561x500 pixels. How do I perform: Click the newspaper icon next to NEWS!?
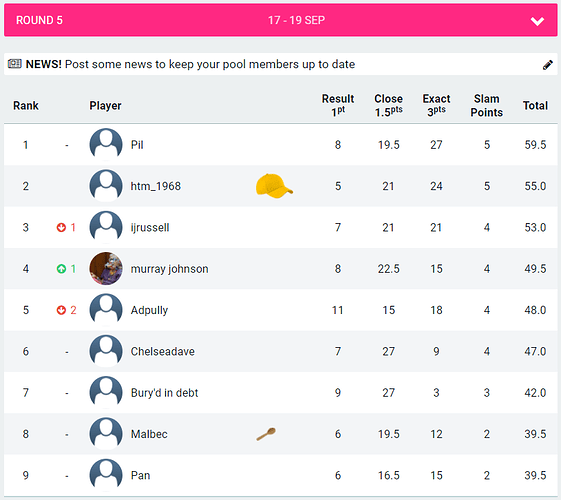point(15,64)
